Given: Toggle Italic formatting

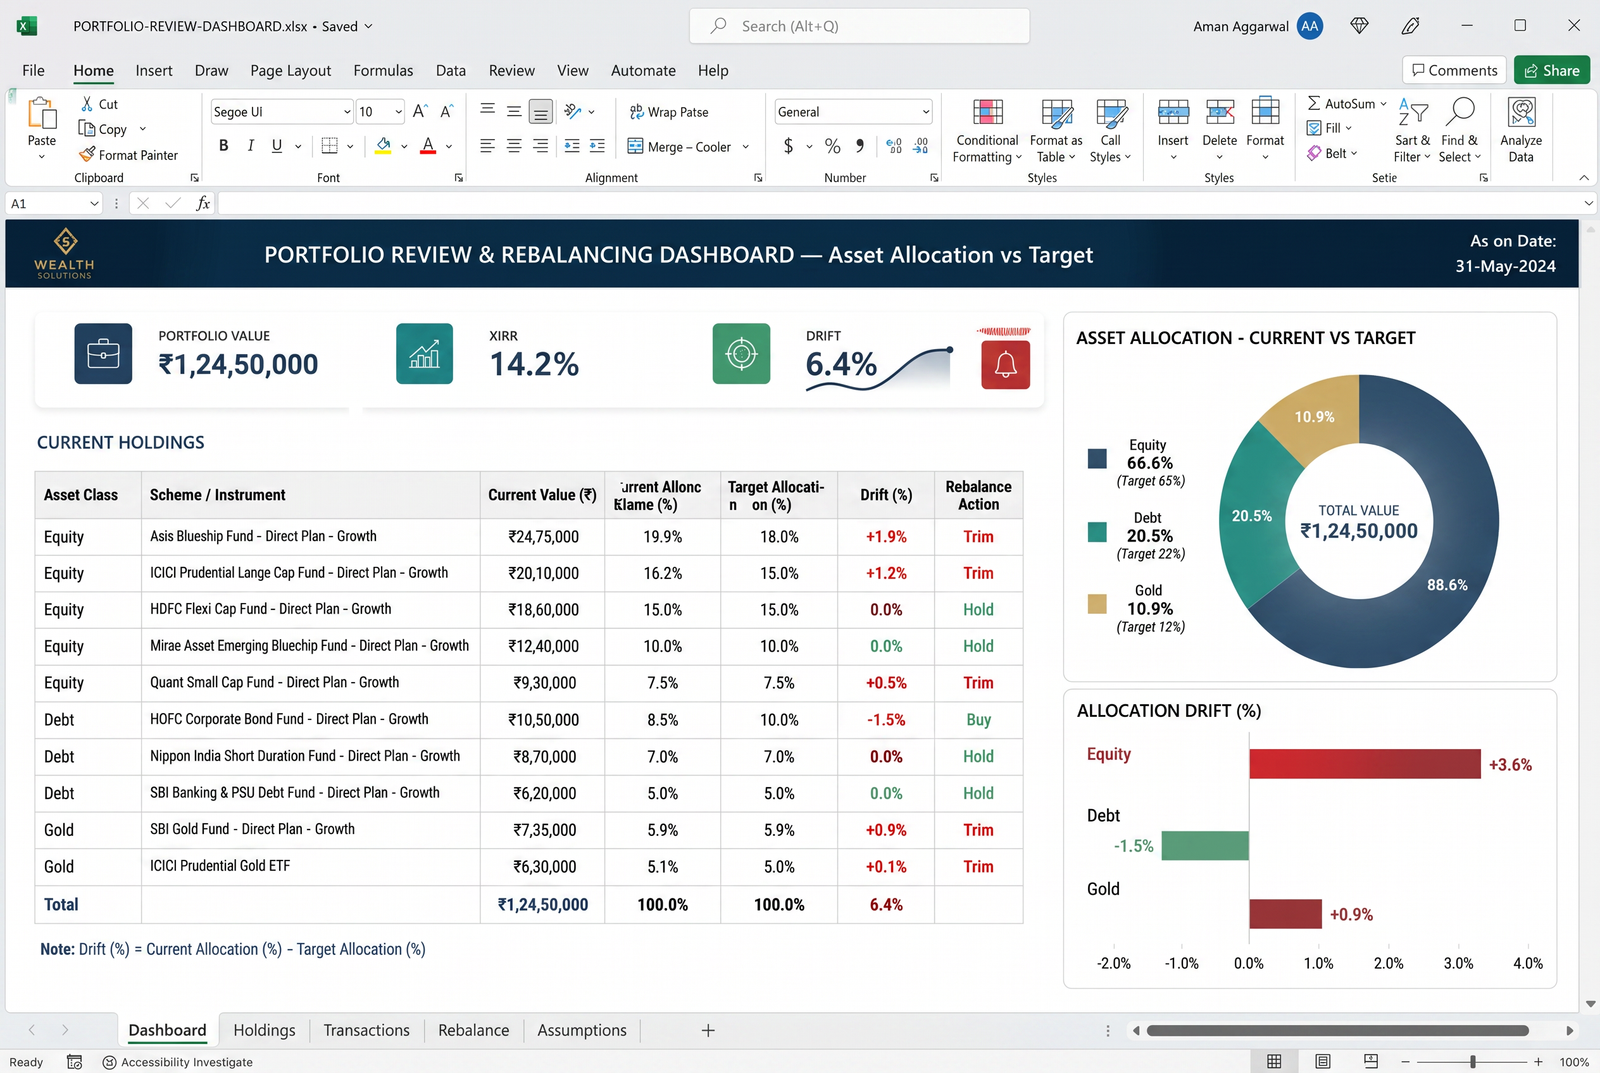Looking at the screenshot, I should (x=250, y=146).
